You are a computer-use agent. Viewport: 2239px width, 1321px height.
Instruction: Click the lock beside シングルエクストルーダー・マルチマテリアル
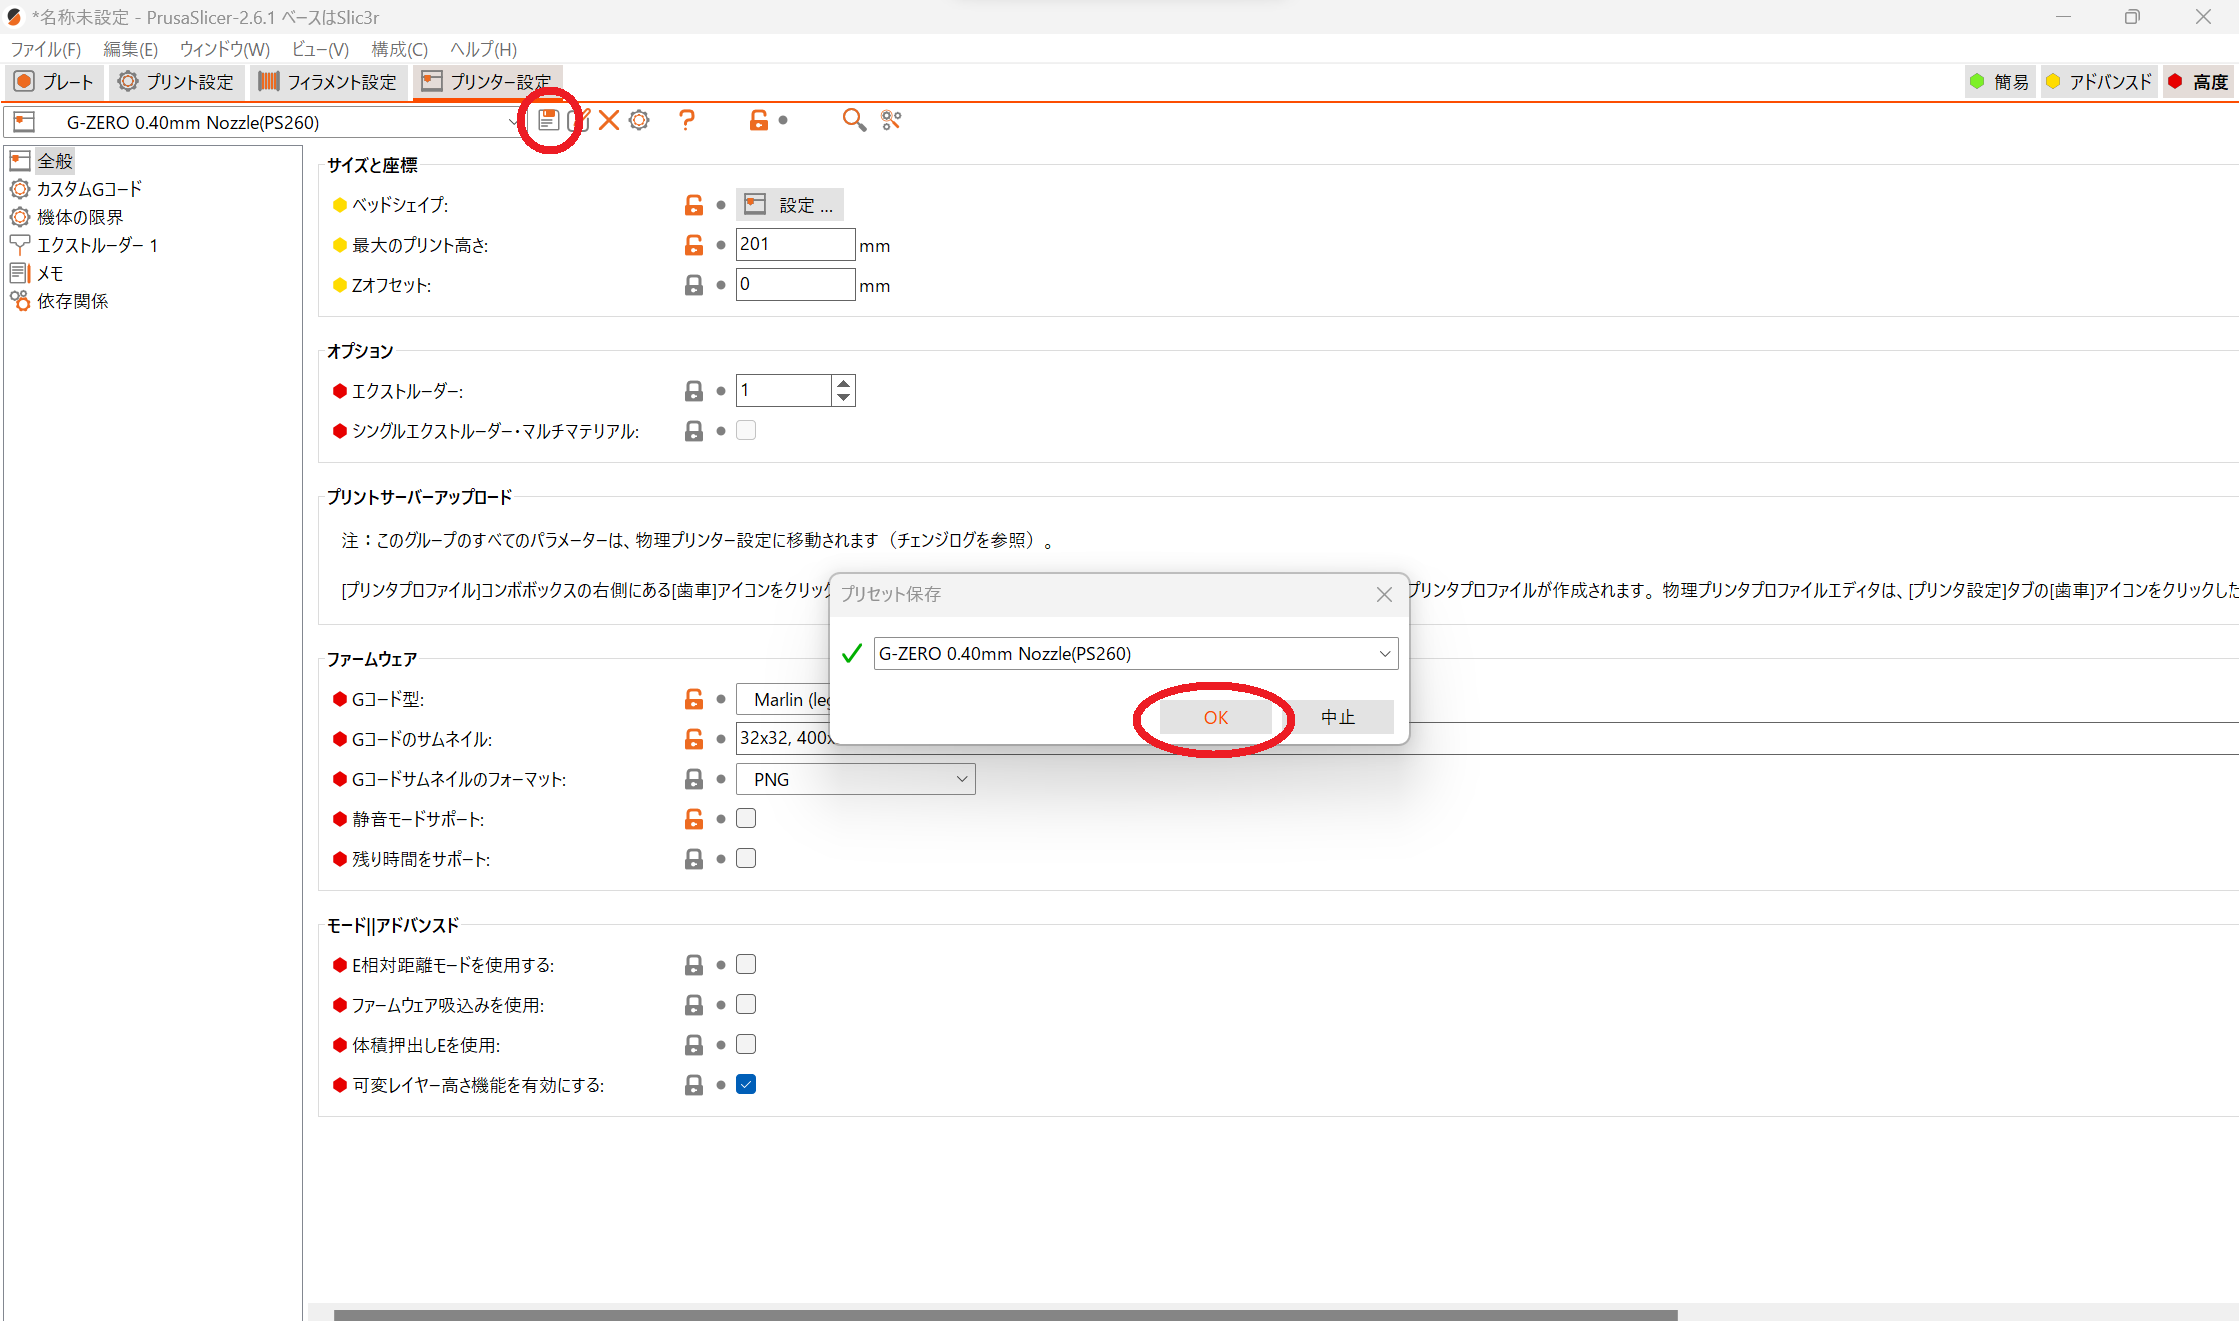coord(693,431)
